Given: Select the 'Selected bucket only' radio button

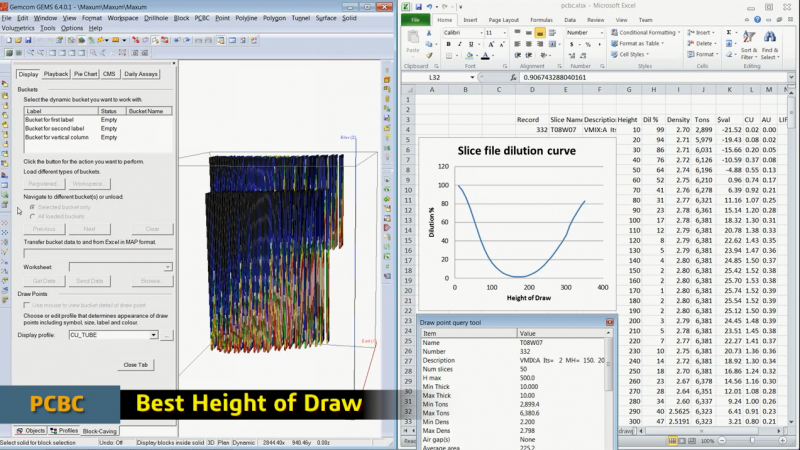Looking at the screenshot, I should click(32, 207).
